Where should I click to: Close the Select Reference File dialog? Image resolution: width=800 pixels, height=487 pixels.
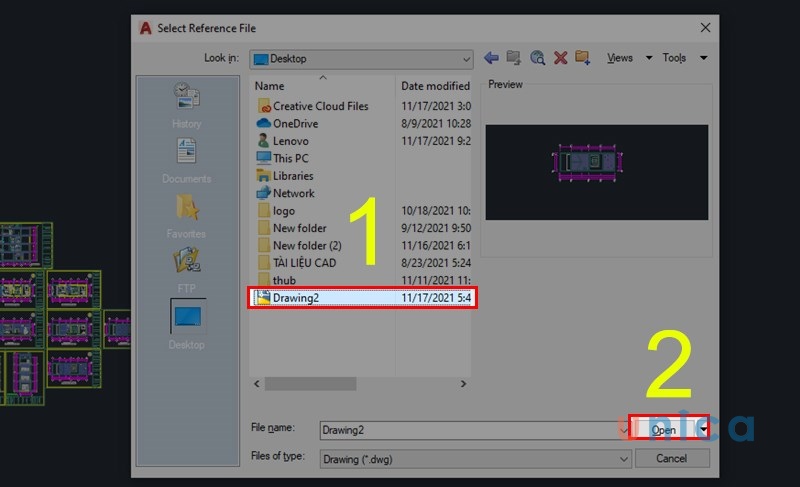(705, 28)
